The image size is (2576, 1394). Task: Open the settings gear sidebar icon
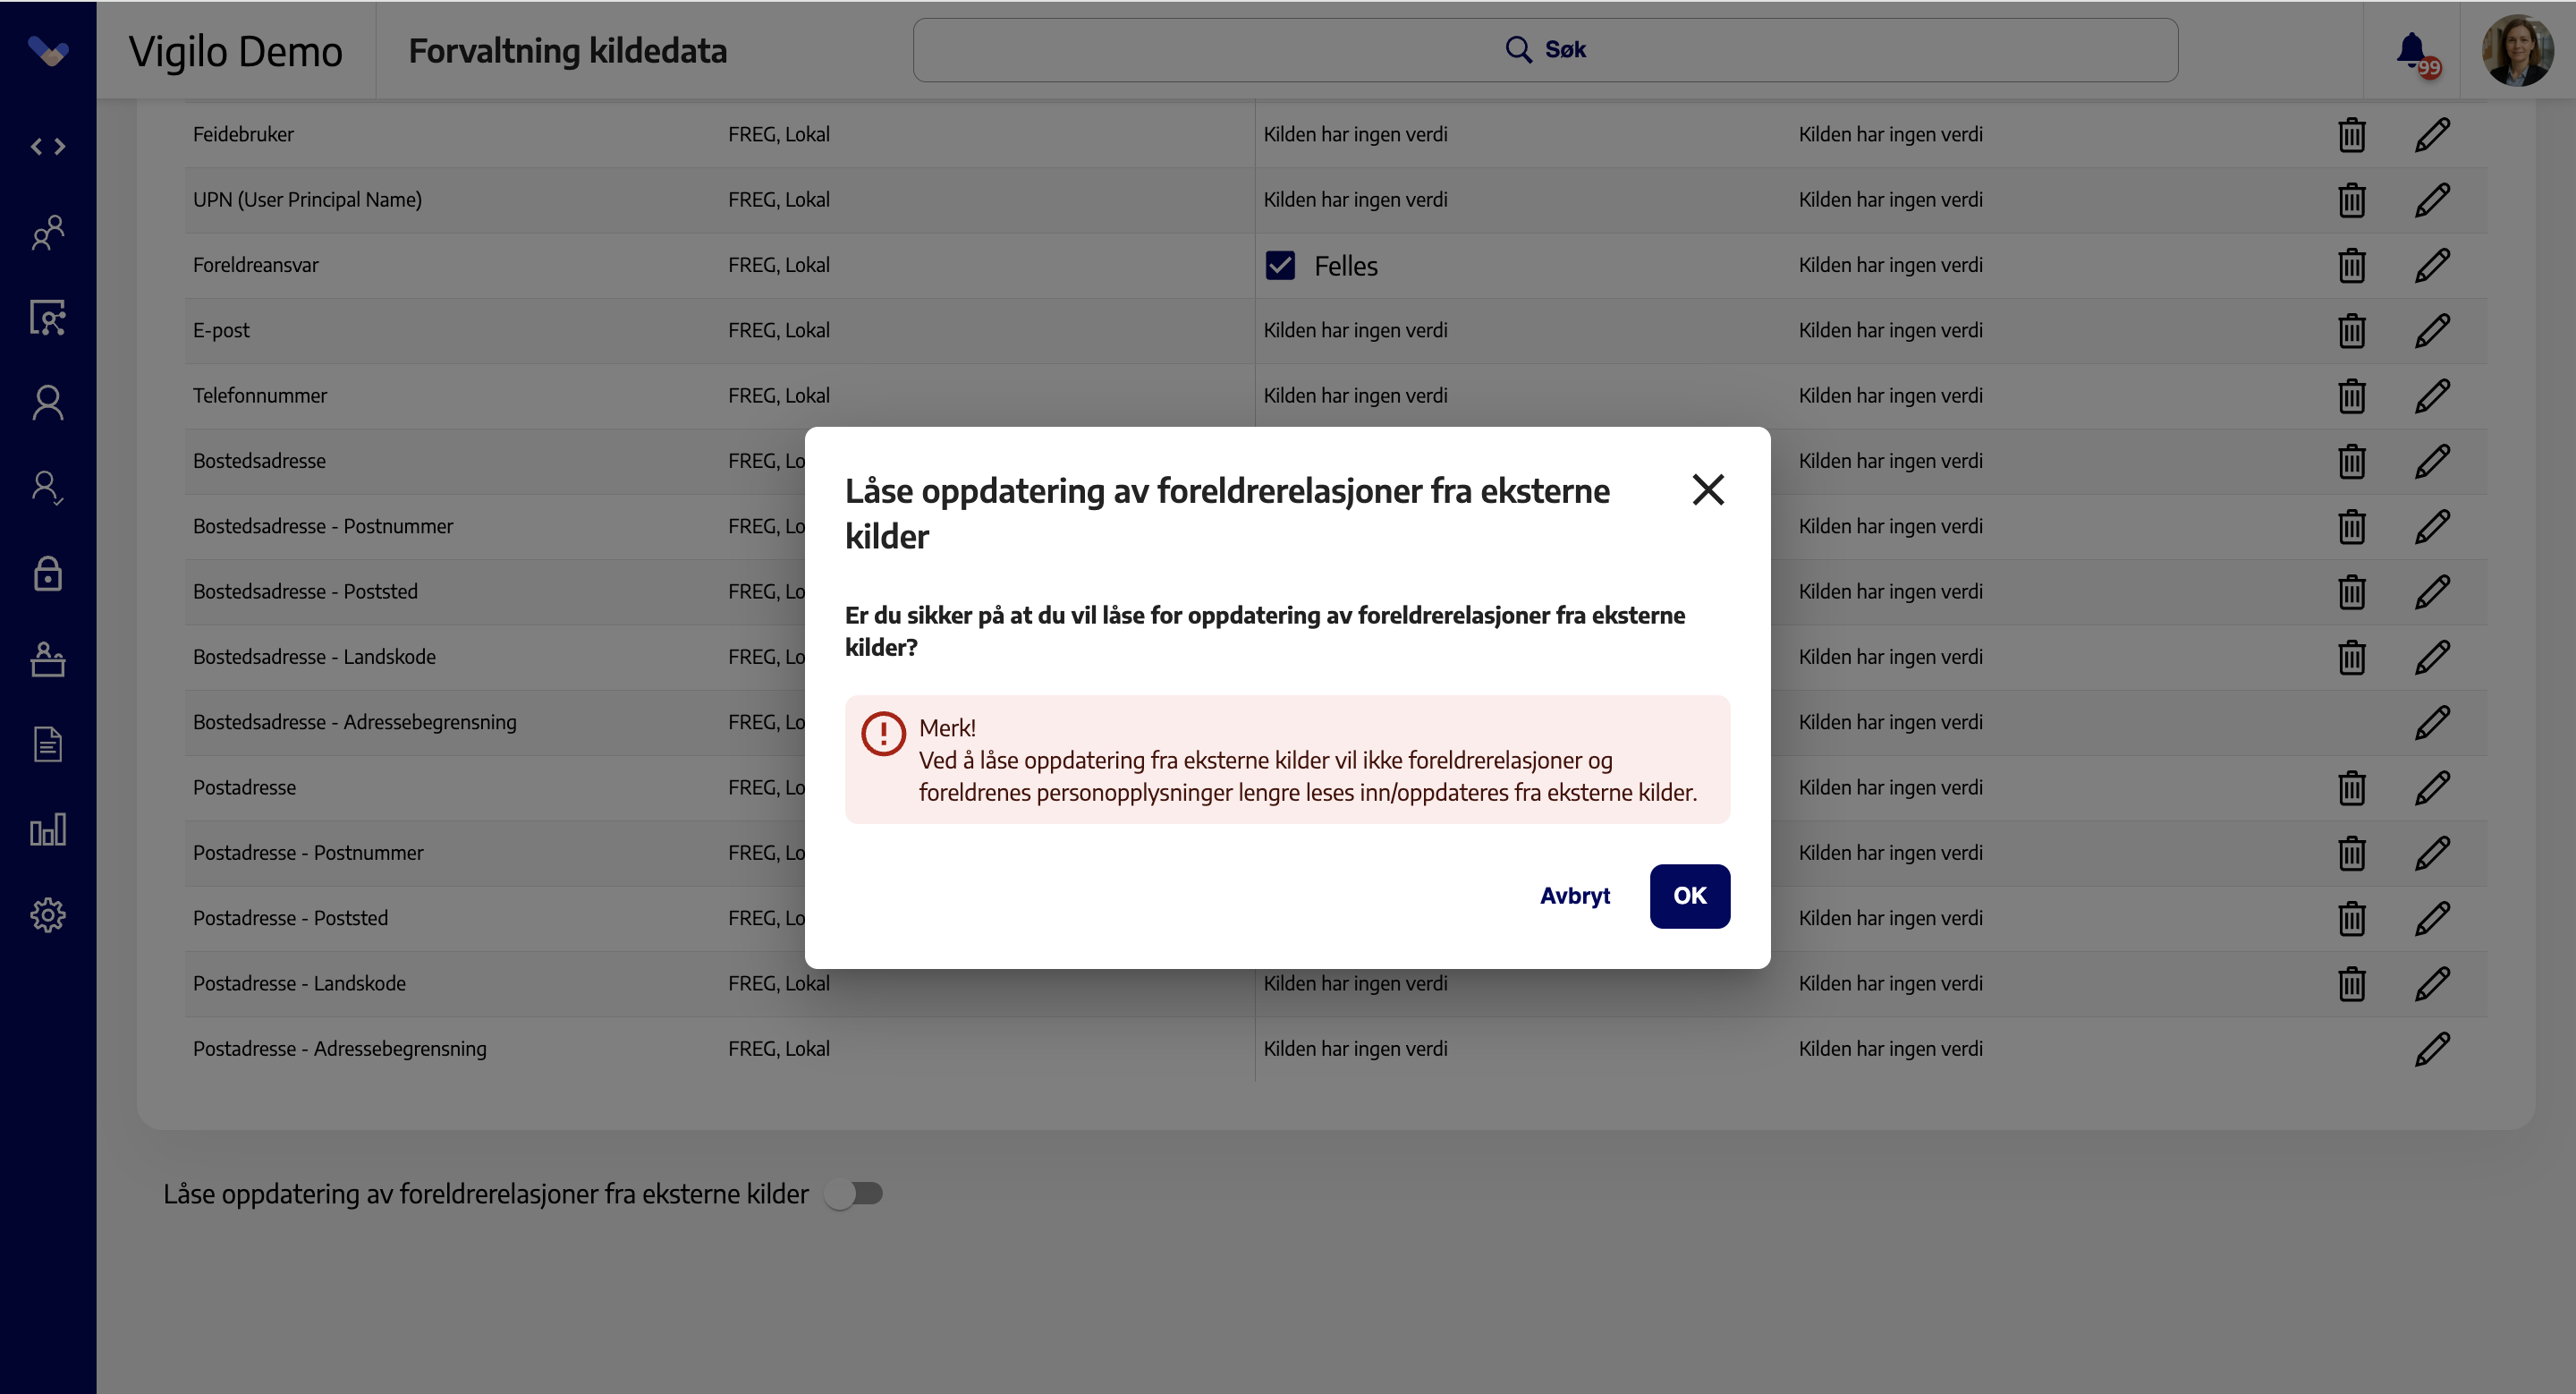click(x=48, y=915)
